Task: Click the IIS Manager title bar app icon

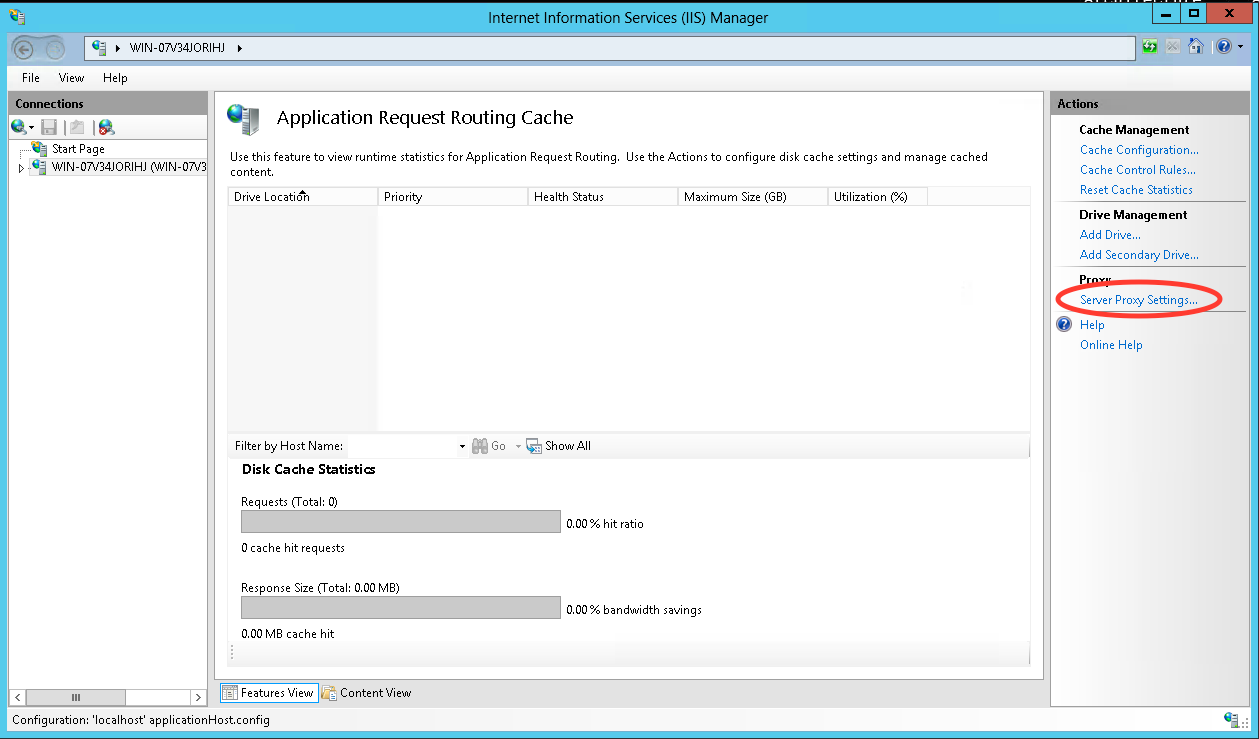Action: tap(17, 17)
